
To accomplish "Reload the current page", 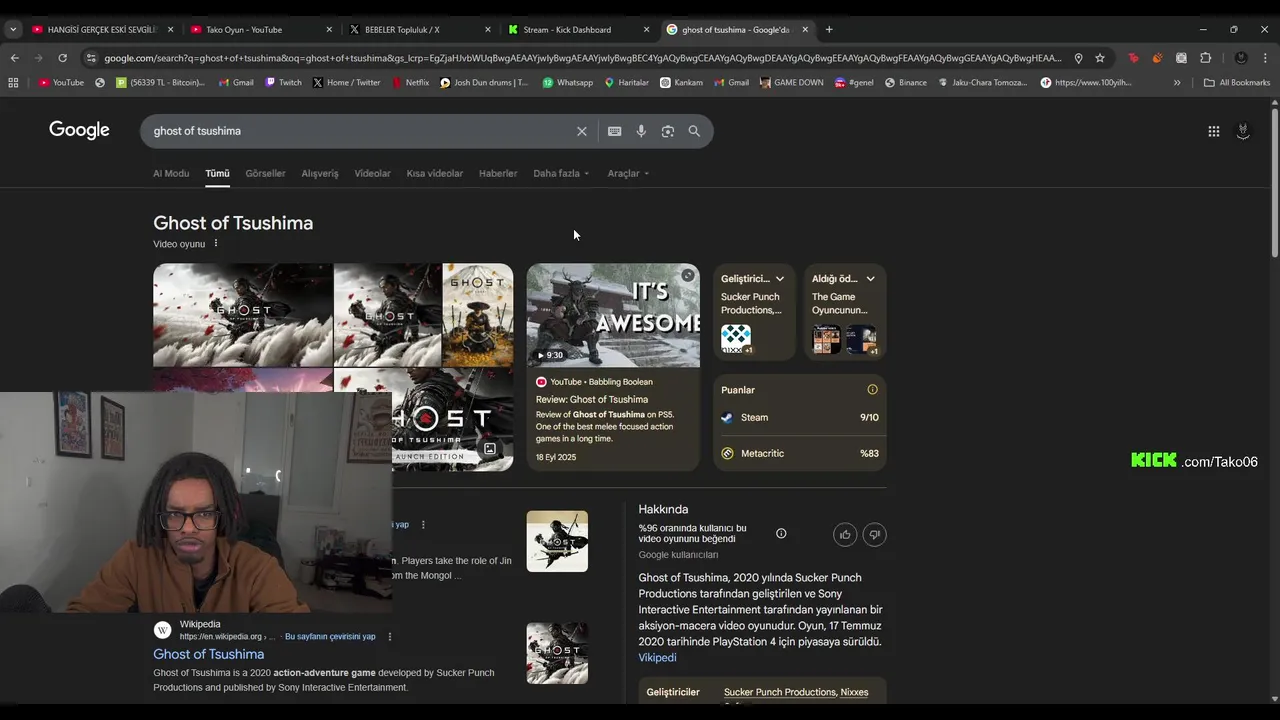I will (x=62, y=58).
